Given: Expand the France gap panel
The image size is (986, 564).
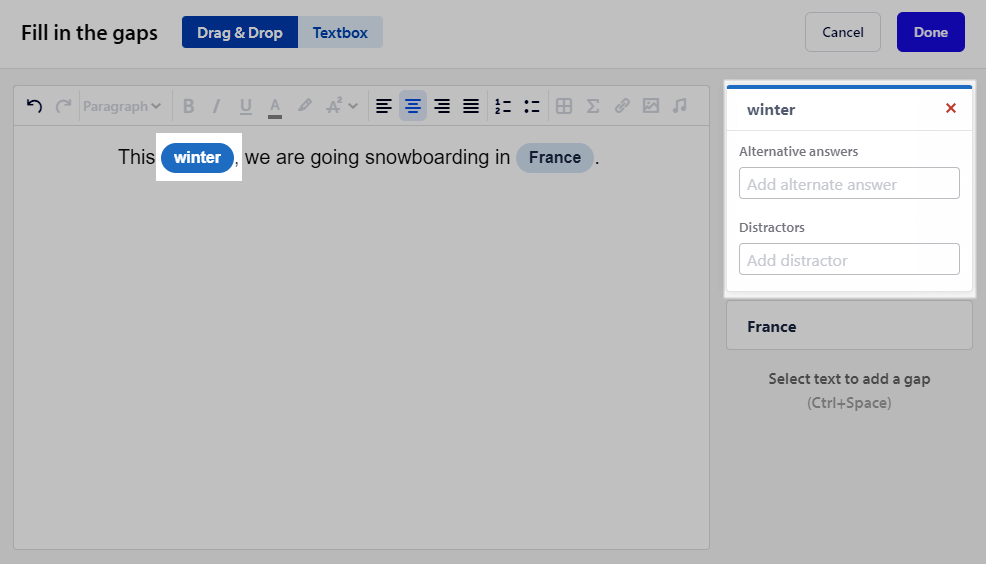Looking at the screenshot, I should [849, 326].
